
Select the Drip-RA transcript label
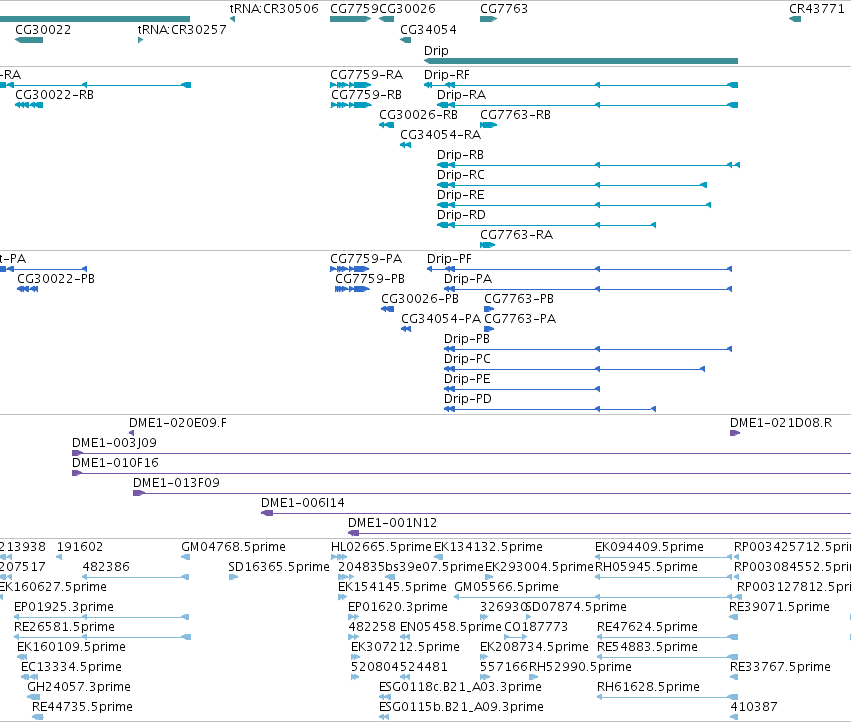[x=461, y=95]
